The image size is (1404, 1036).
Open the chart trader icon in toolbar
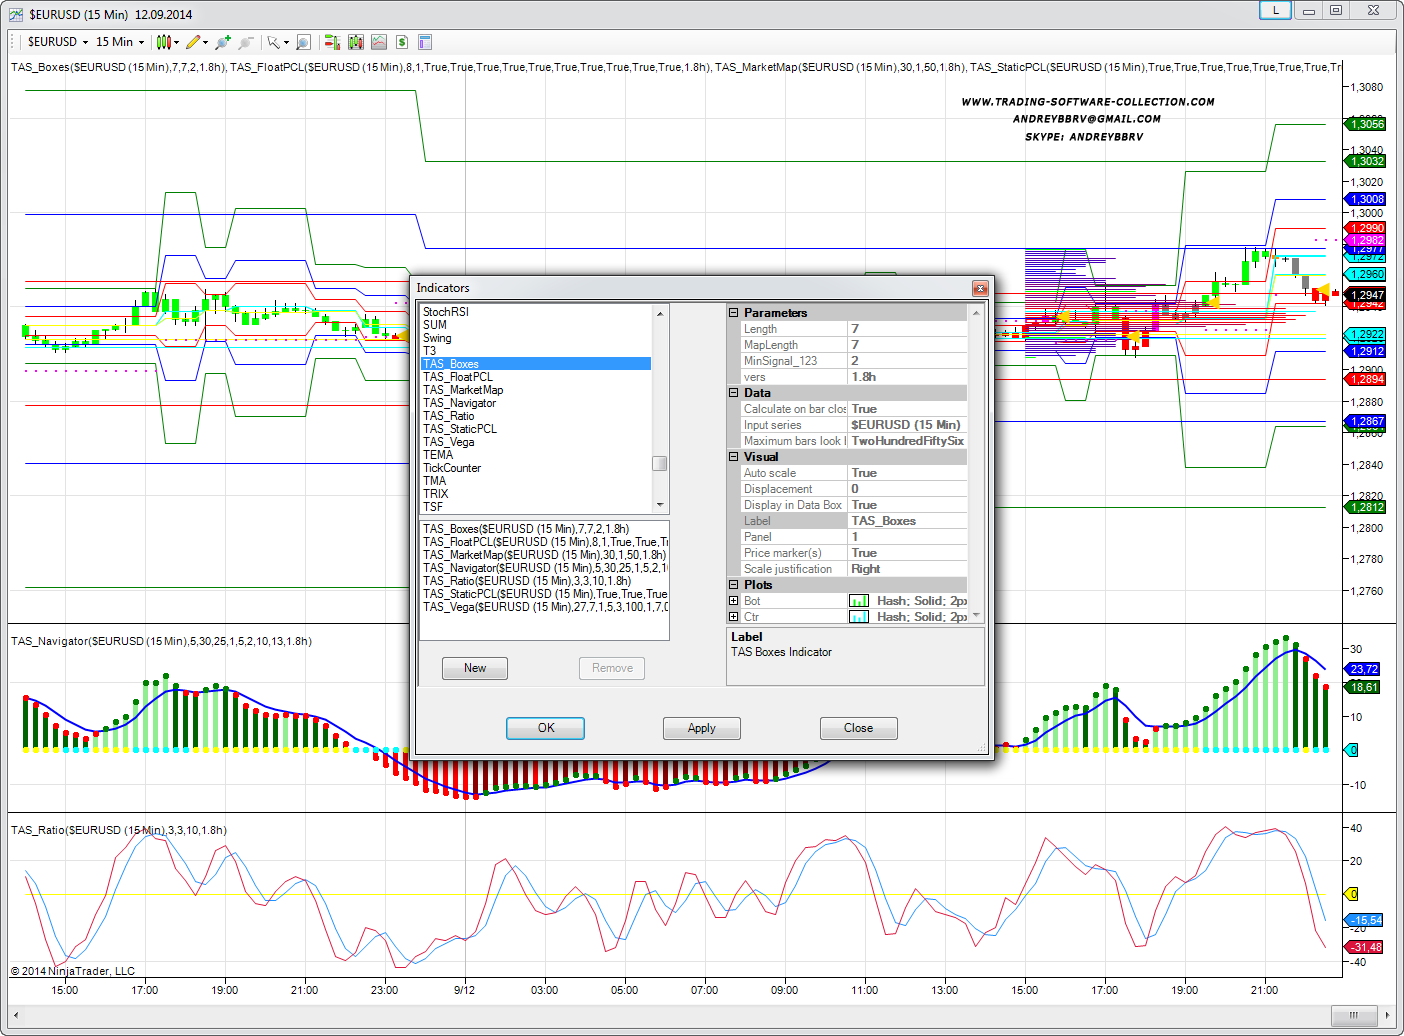coord(332,42)
